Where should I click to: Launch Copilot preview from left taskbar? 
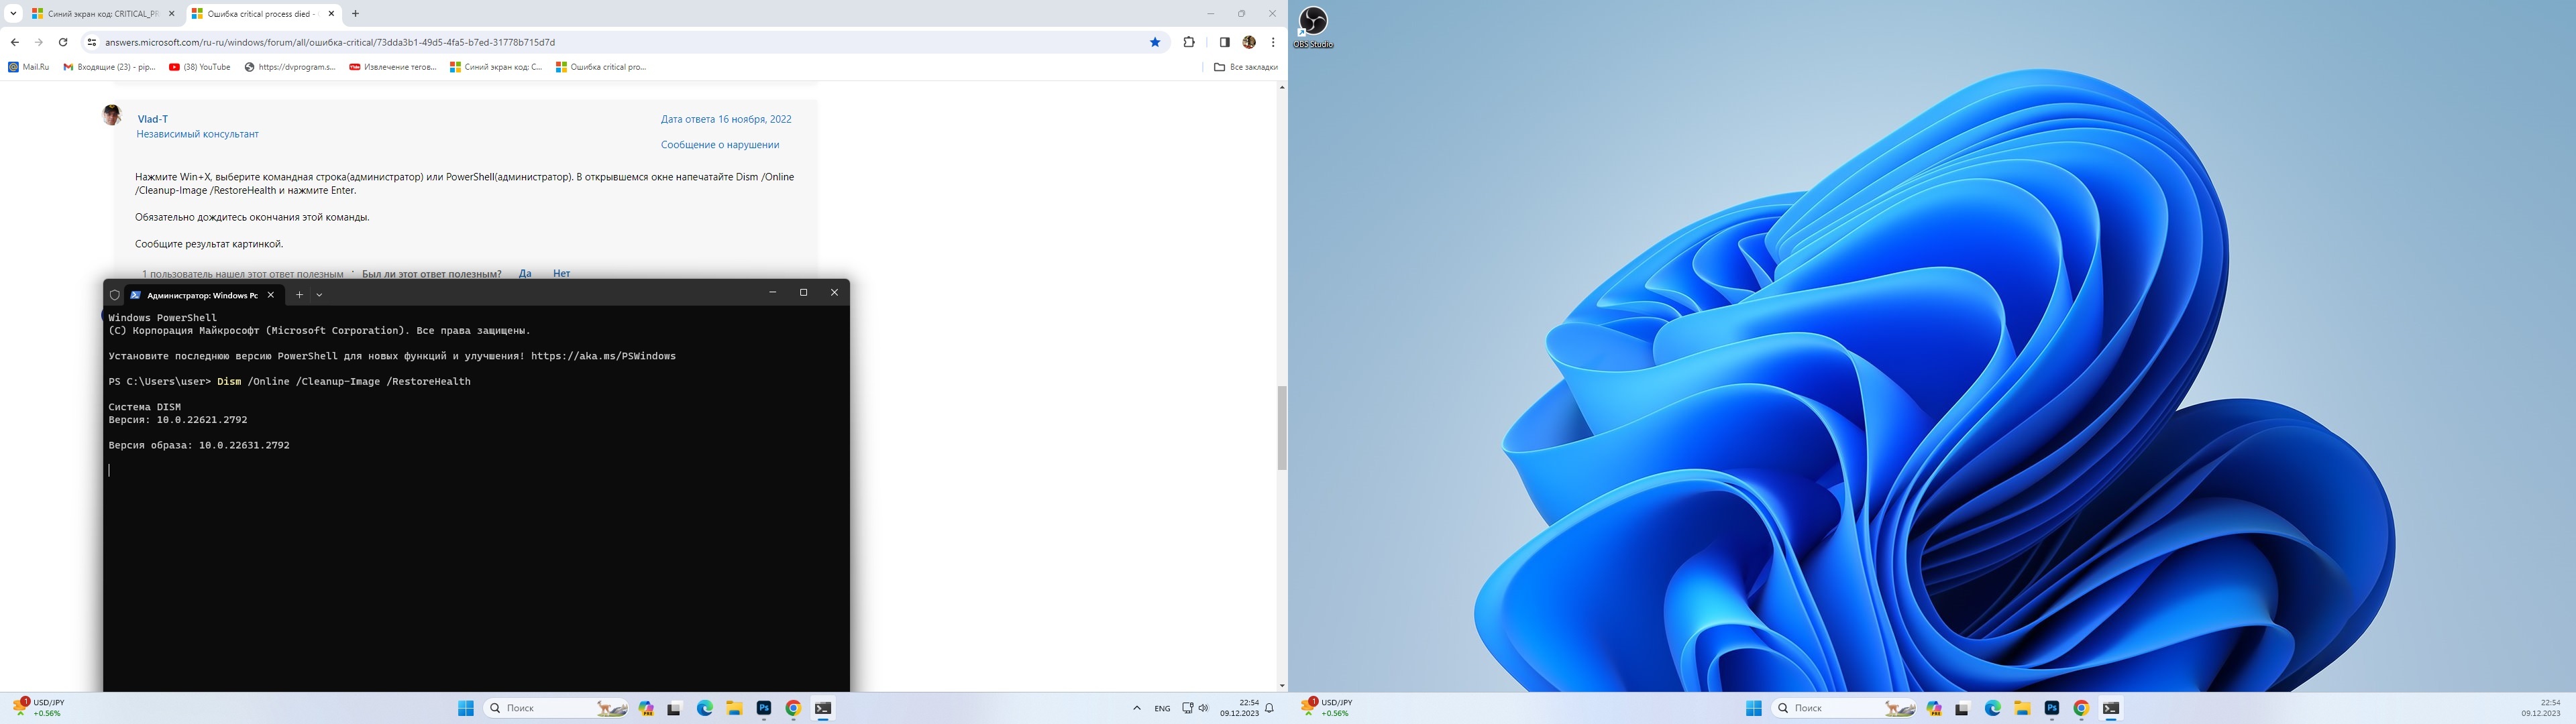[646, 708]
